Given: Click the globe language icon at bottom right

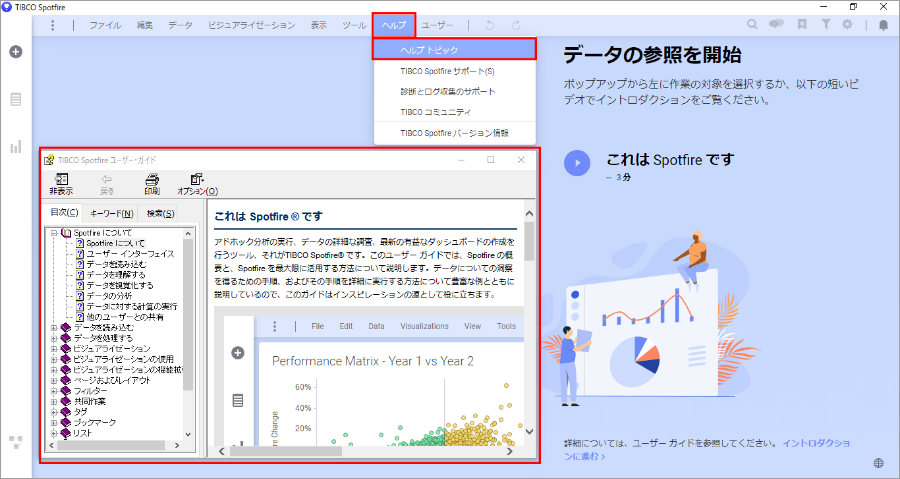Looking at the screenshot, I should pos(878,463).
